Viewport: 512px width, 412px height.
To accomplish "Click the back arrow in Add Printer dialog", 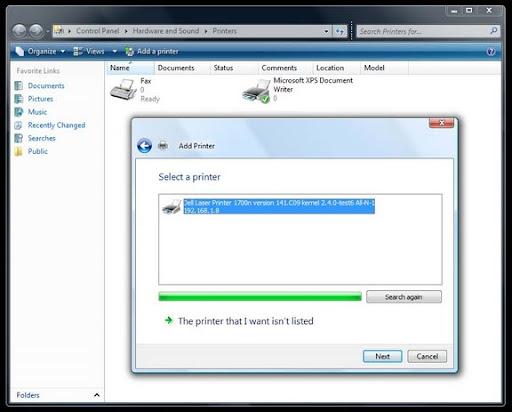I will tap(144, 146).
